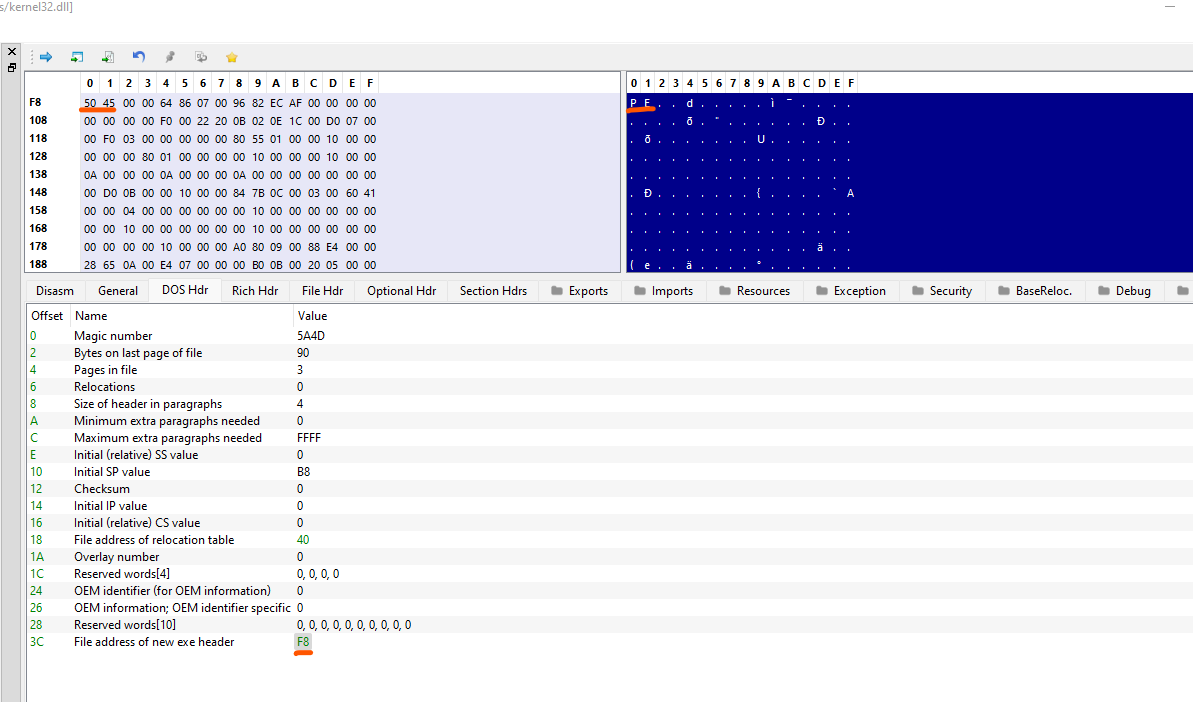Screen dimensions: 1193x702
Task: Select Size of header in paragraphs row
Action: [609, 404]
